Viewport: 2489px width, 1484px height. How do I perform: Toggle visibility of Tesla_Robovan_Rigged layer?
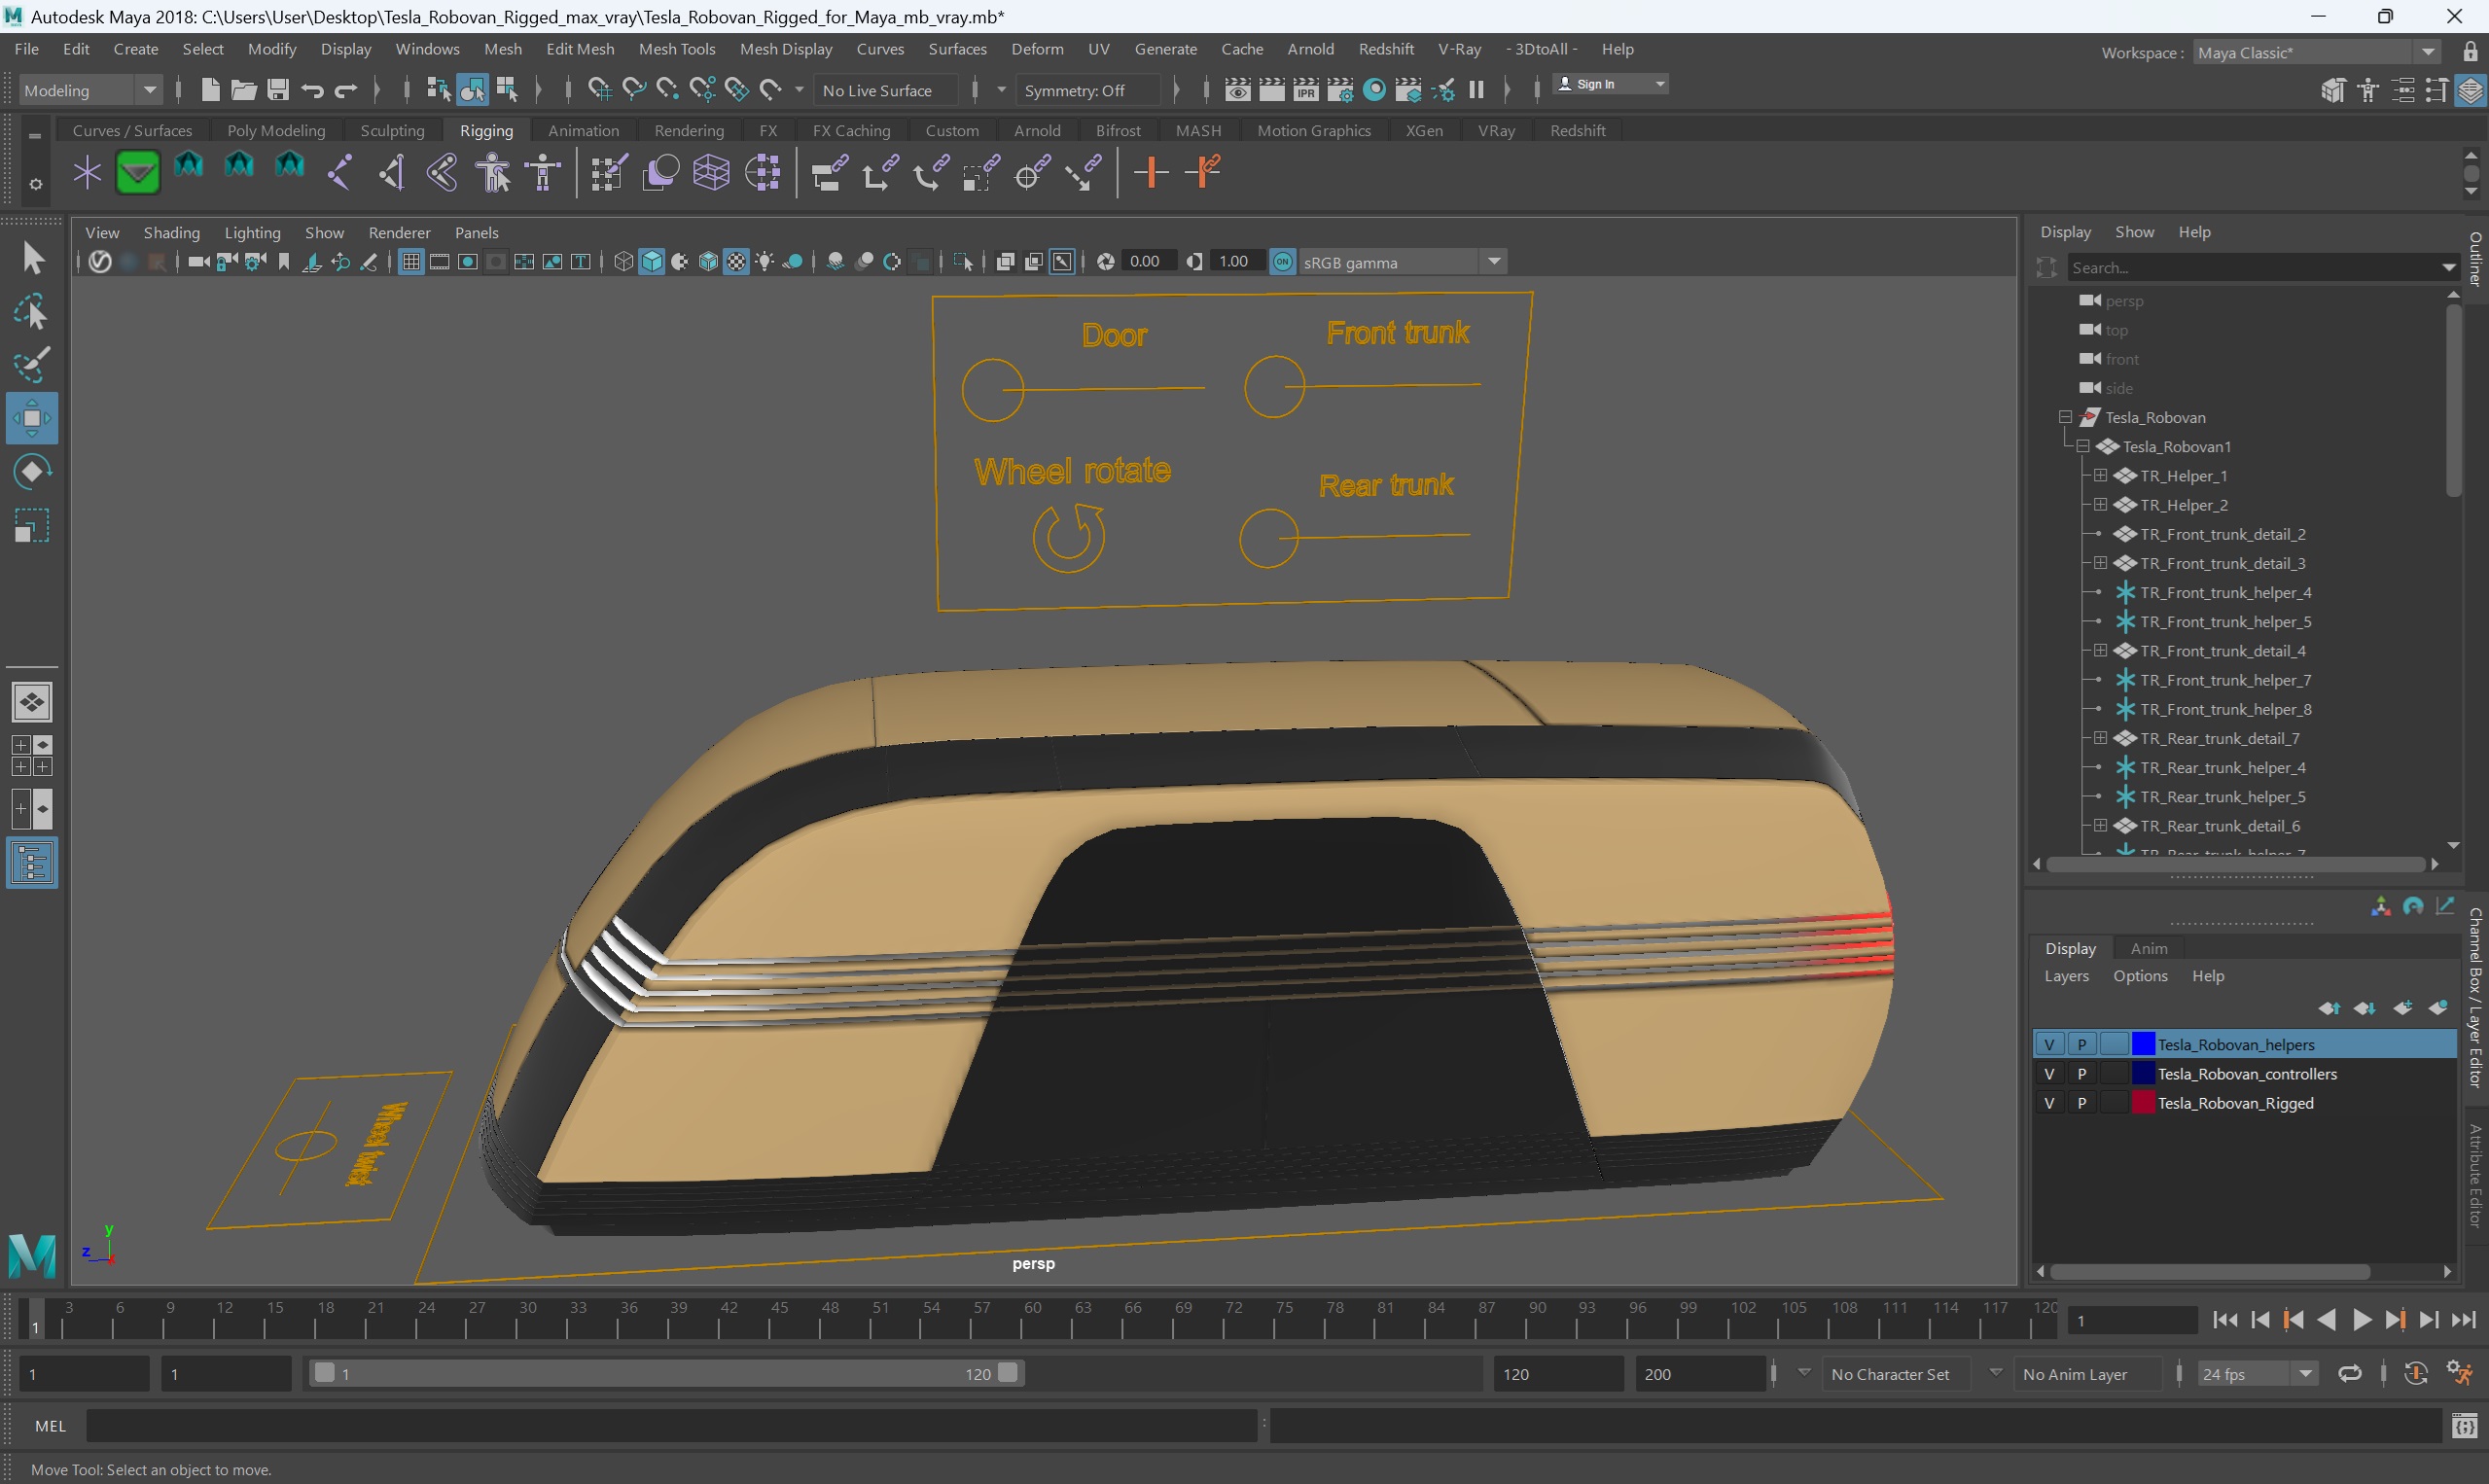[x=2049, y=1103]
